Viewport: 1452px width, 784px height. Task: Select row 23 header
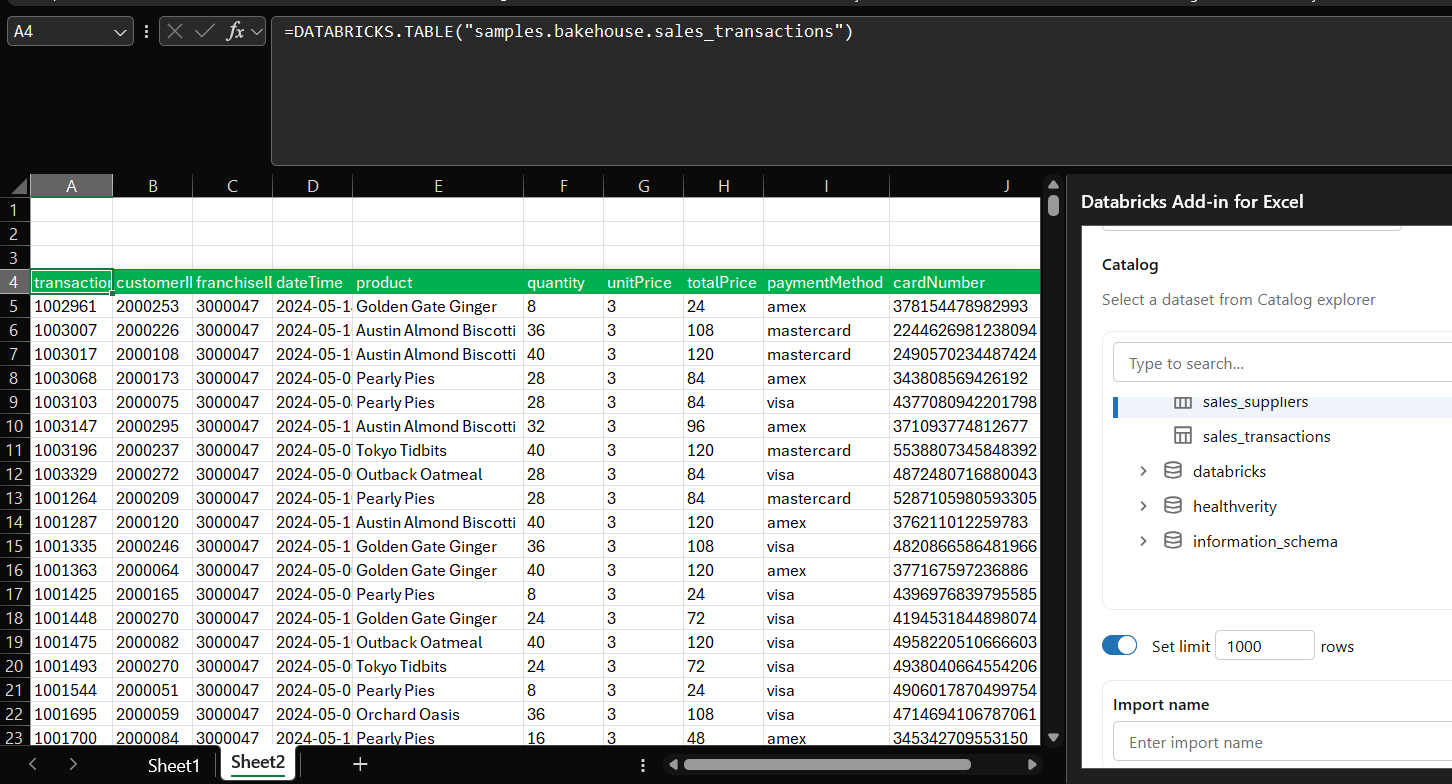click(15, 737)
